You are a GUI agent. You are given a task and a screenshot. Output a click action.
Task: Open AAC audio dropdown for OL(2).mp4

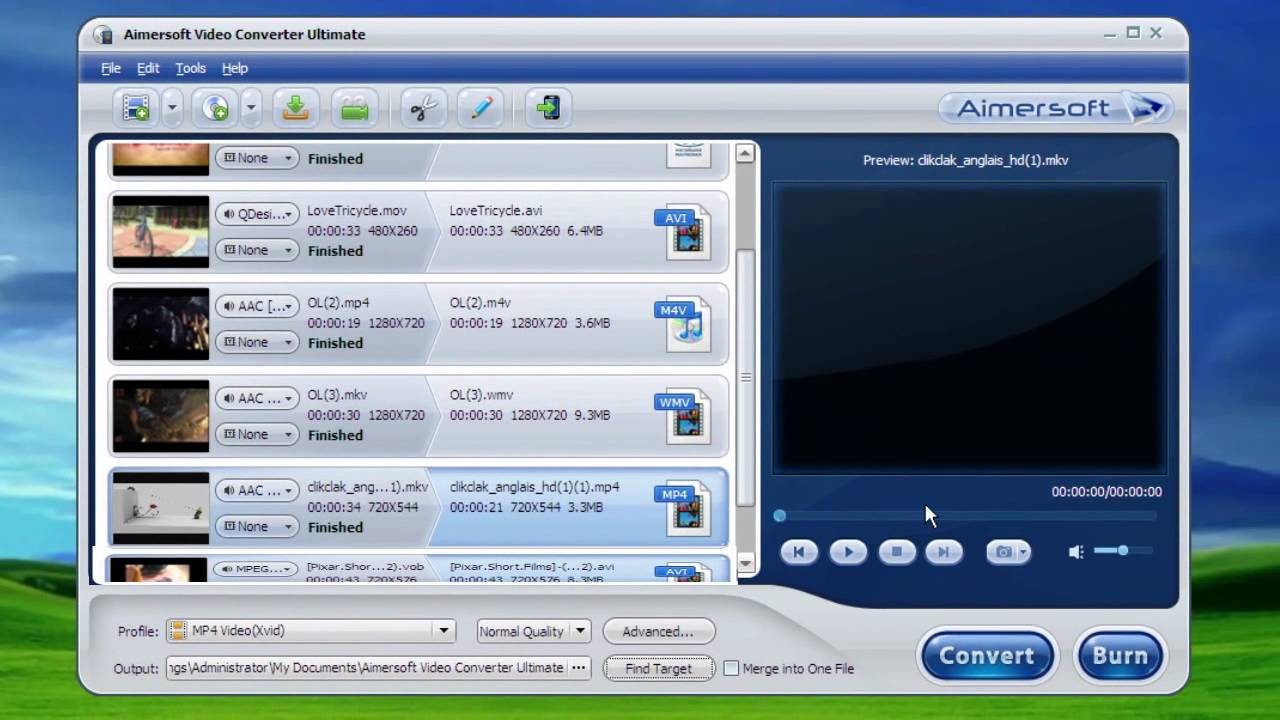click(x=257, y=306)
